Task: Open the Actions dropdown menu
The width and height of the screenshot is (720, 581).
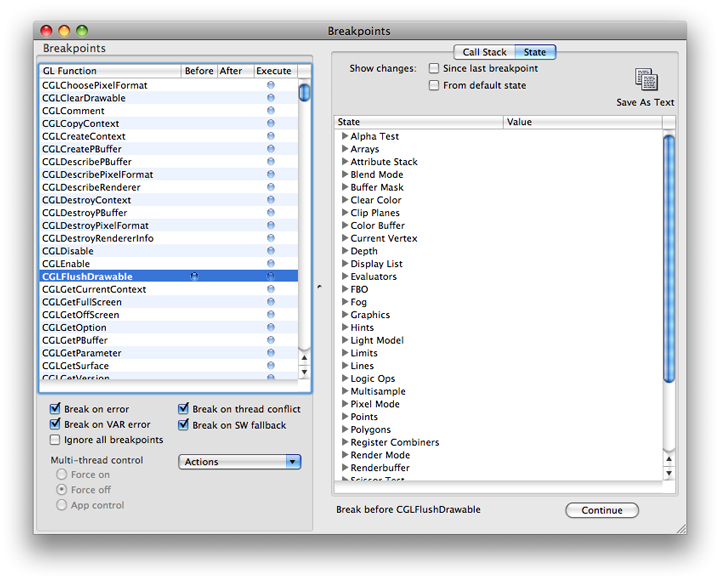Action: click(x=240, y=462)
